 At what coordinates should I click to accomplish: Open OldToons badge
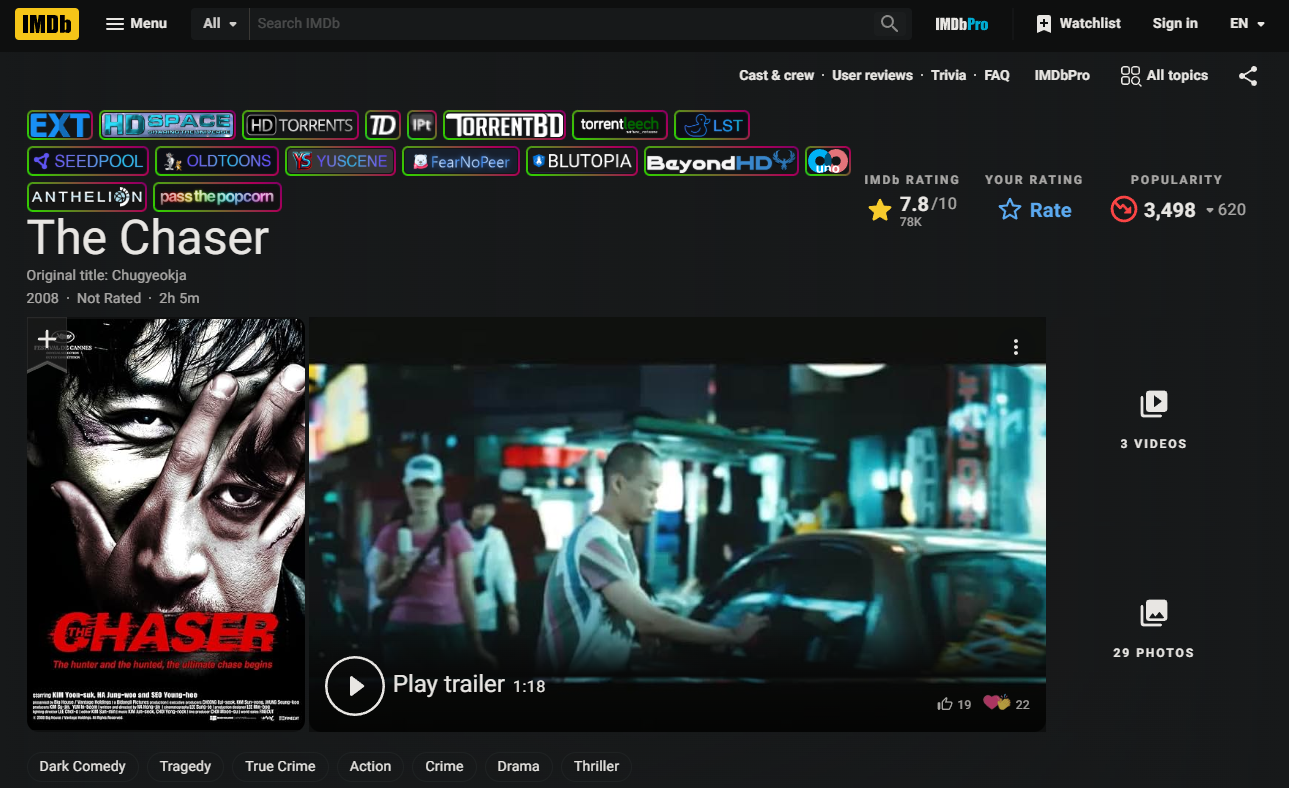(x=217, y=161)
